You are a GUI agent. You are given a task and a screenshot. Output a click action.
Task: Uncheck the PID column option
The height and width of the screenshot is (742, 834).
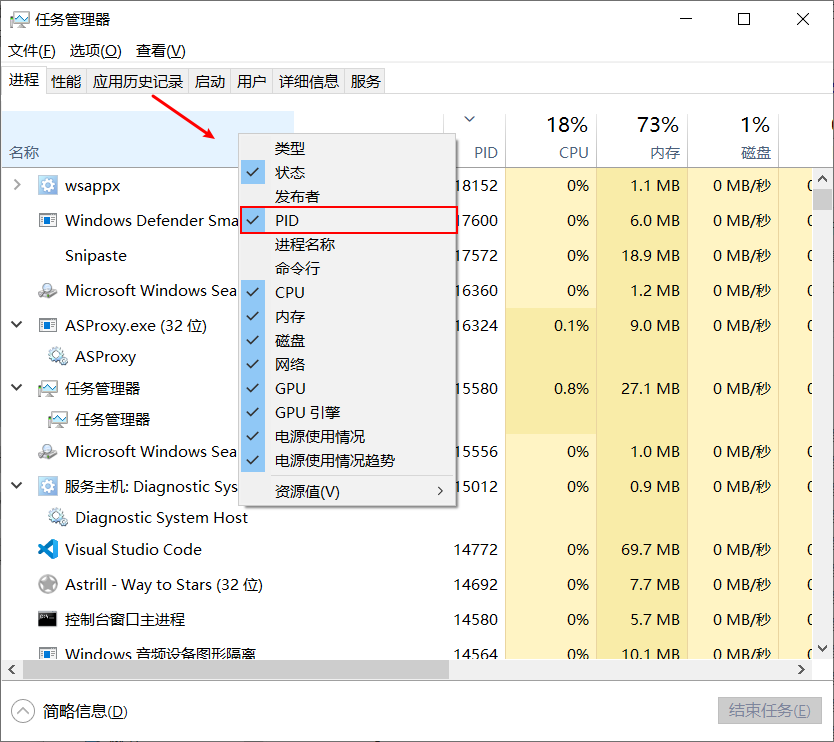tap(348, 220)
